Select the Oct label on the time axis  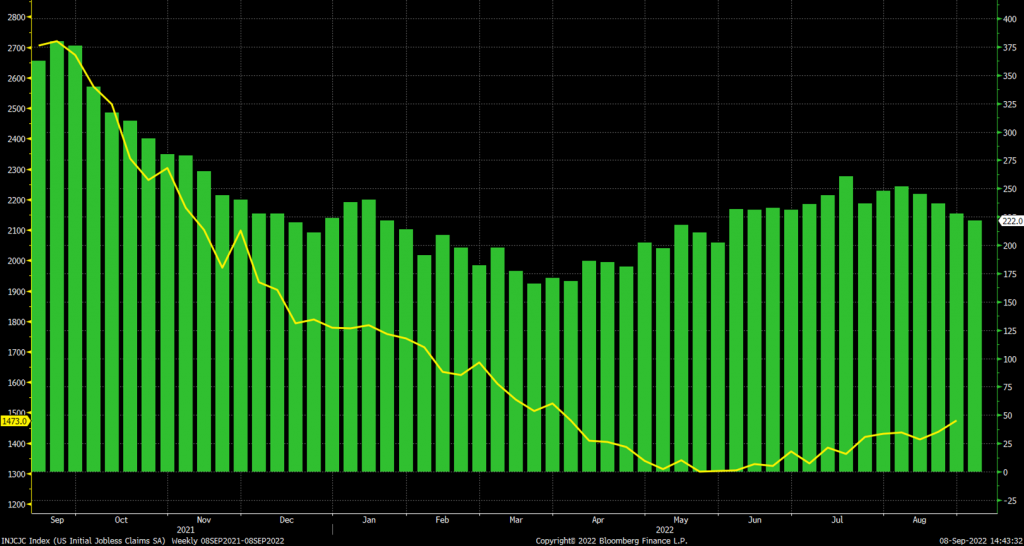pyautogui.click(x=121, y=519)
